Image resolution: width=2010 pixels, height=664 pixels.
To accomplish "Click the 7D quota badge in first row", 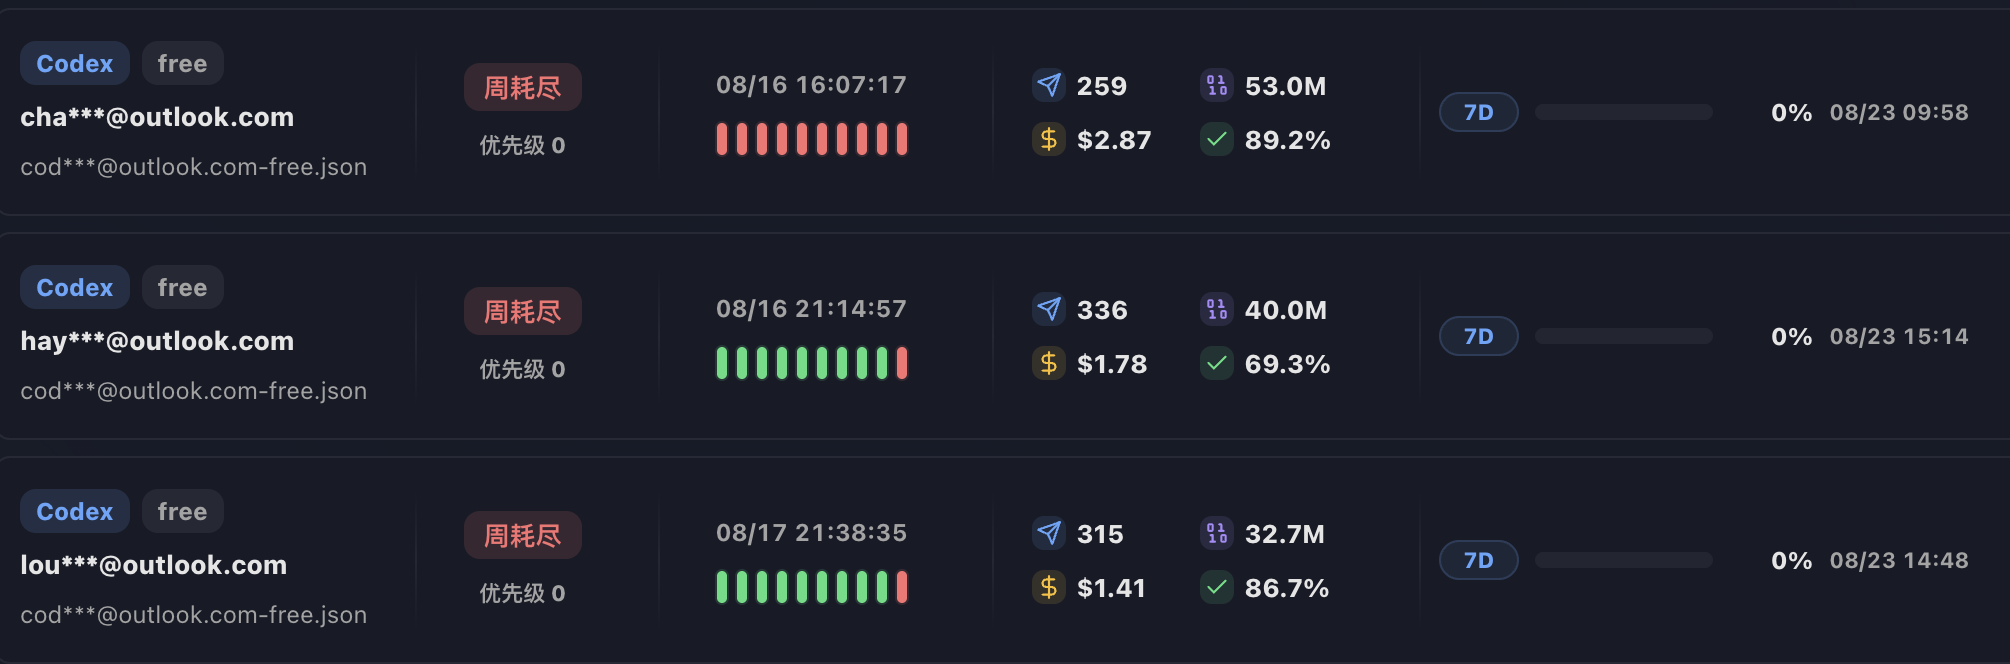I will [x=1478, y=112].
